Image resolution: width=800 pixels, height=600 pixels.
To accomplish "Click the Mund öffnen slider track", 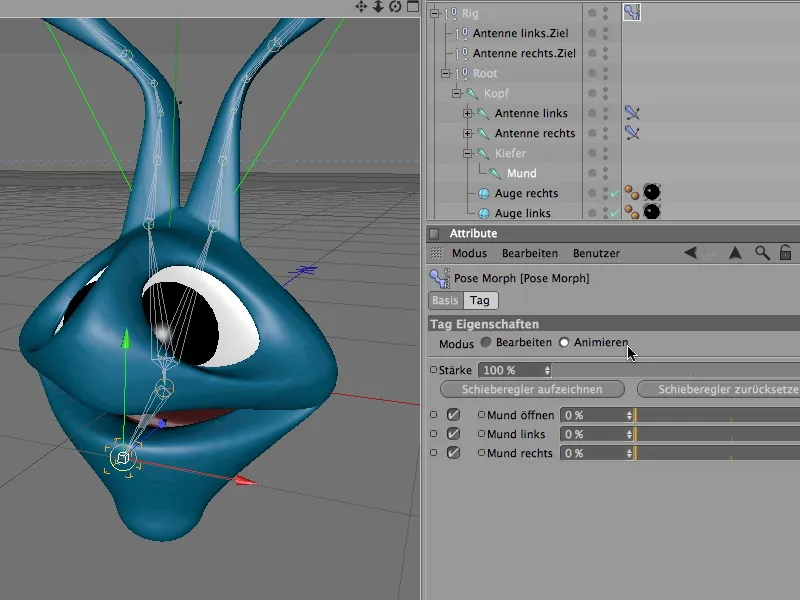I will (717, 415).
